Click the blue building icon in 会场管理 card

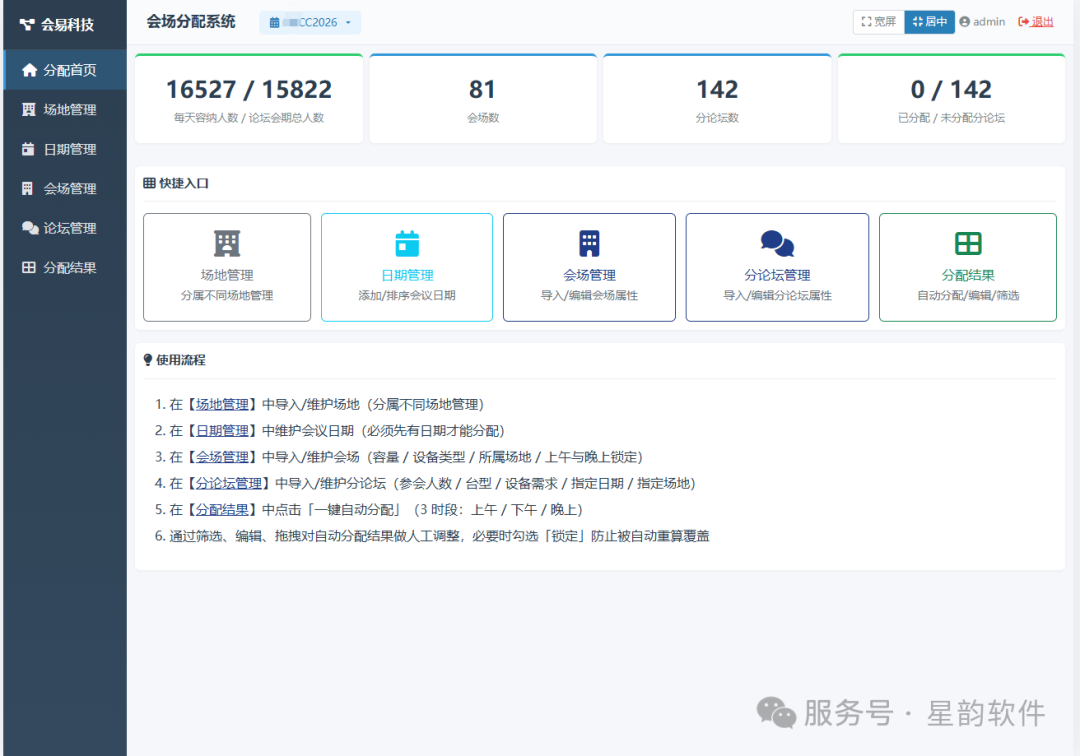[589, 244]
